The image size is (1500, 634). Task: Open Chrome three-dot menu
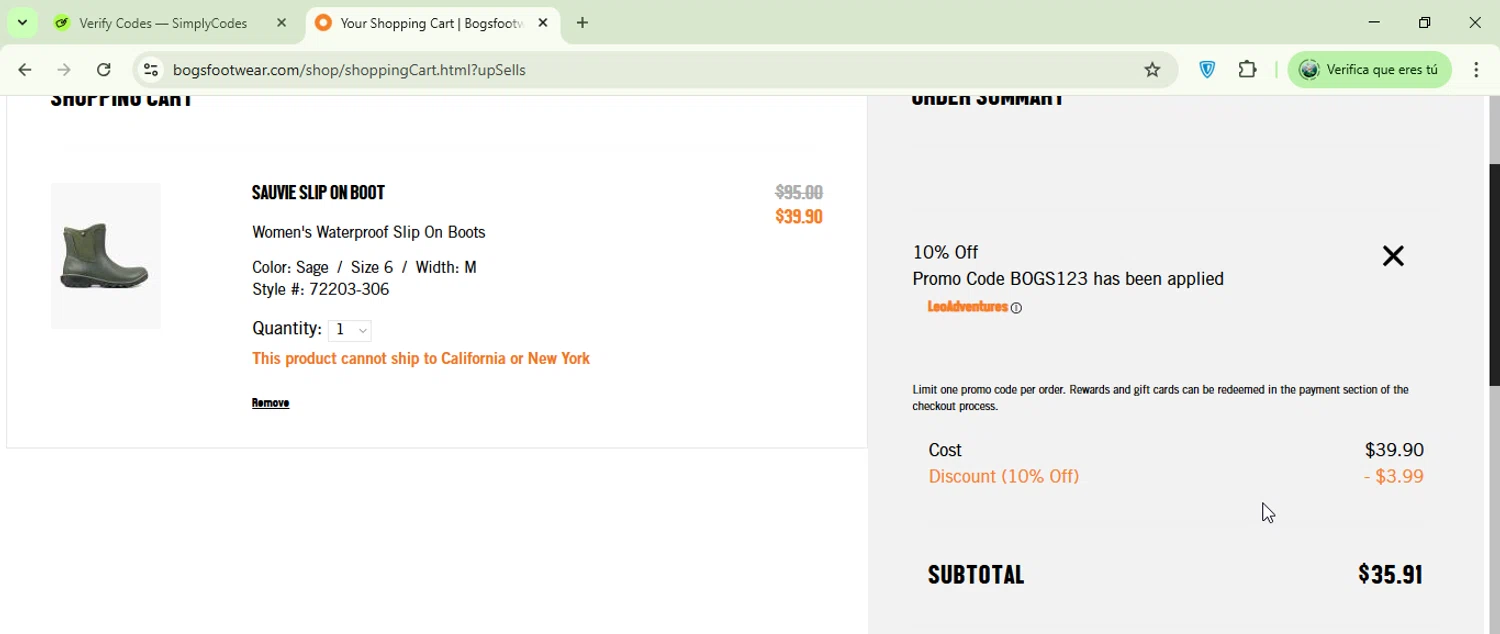click(x=1476, y=70)
